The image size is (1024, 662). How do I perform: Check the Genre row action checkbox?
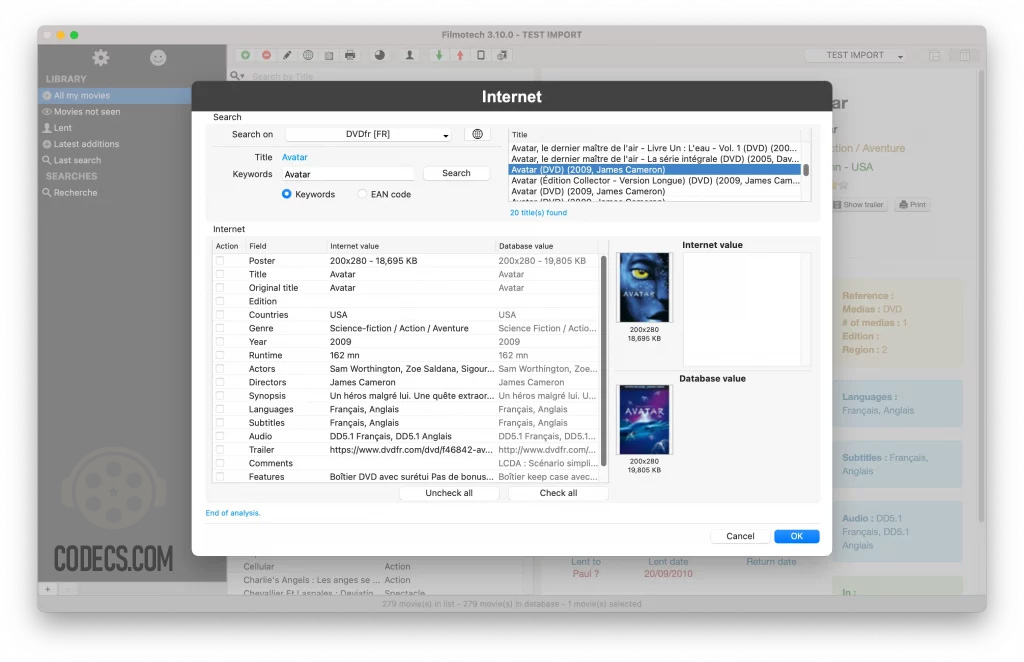click(220, 328)
